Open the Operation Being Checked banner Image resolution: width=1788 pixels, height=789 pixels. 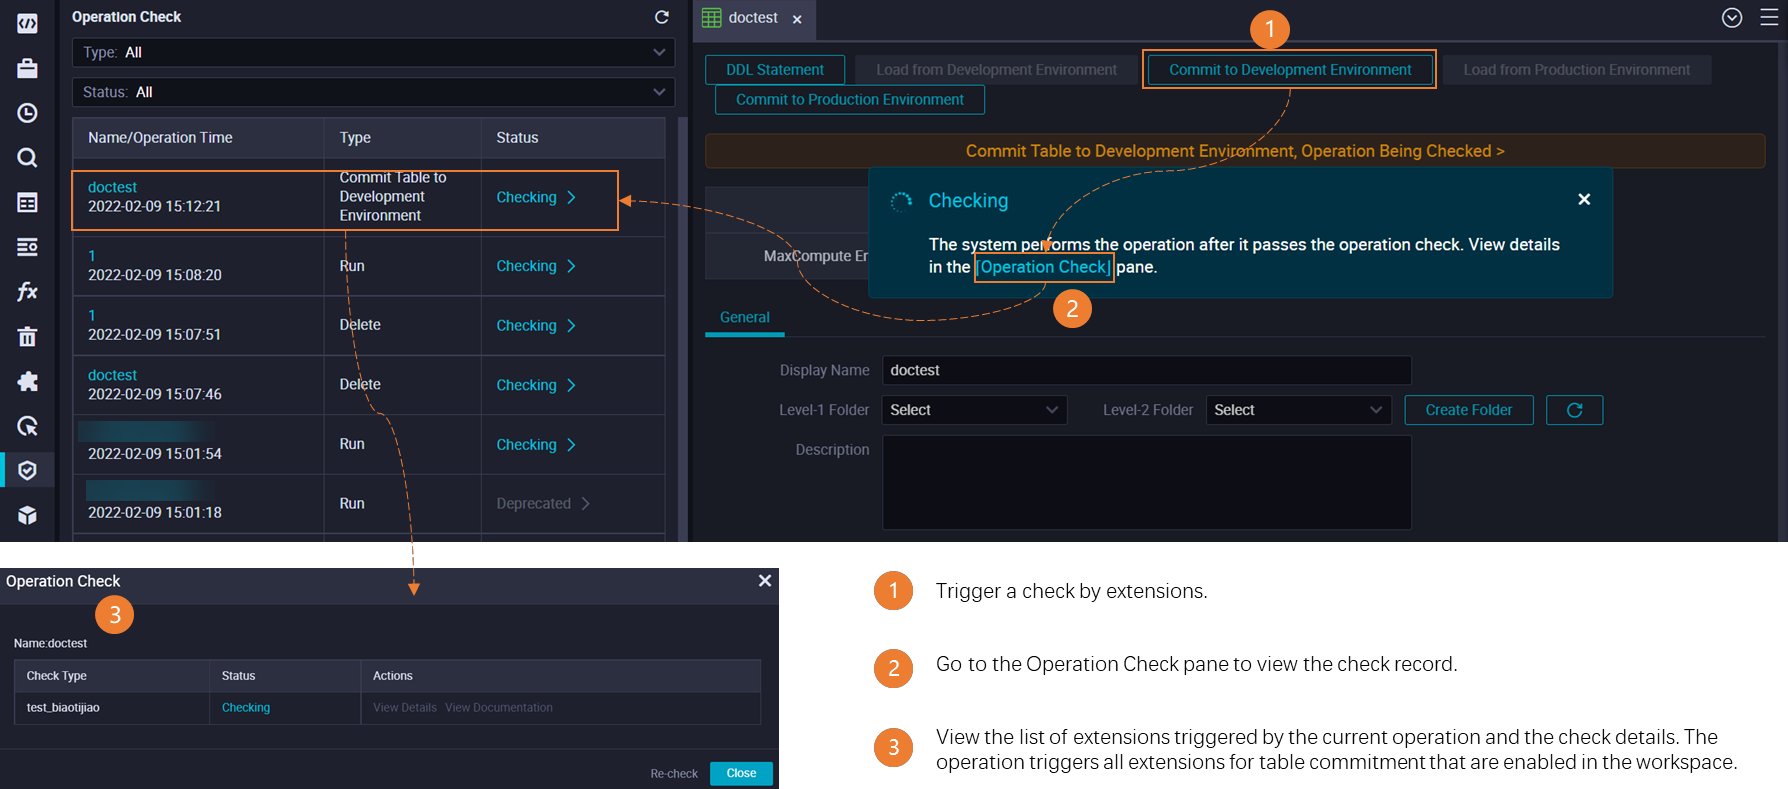[x=1235, y=151]
